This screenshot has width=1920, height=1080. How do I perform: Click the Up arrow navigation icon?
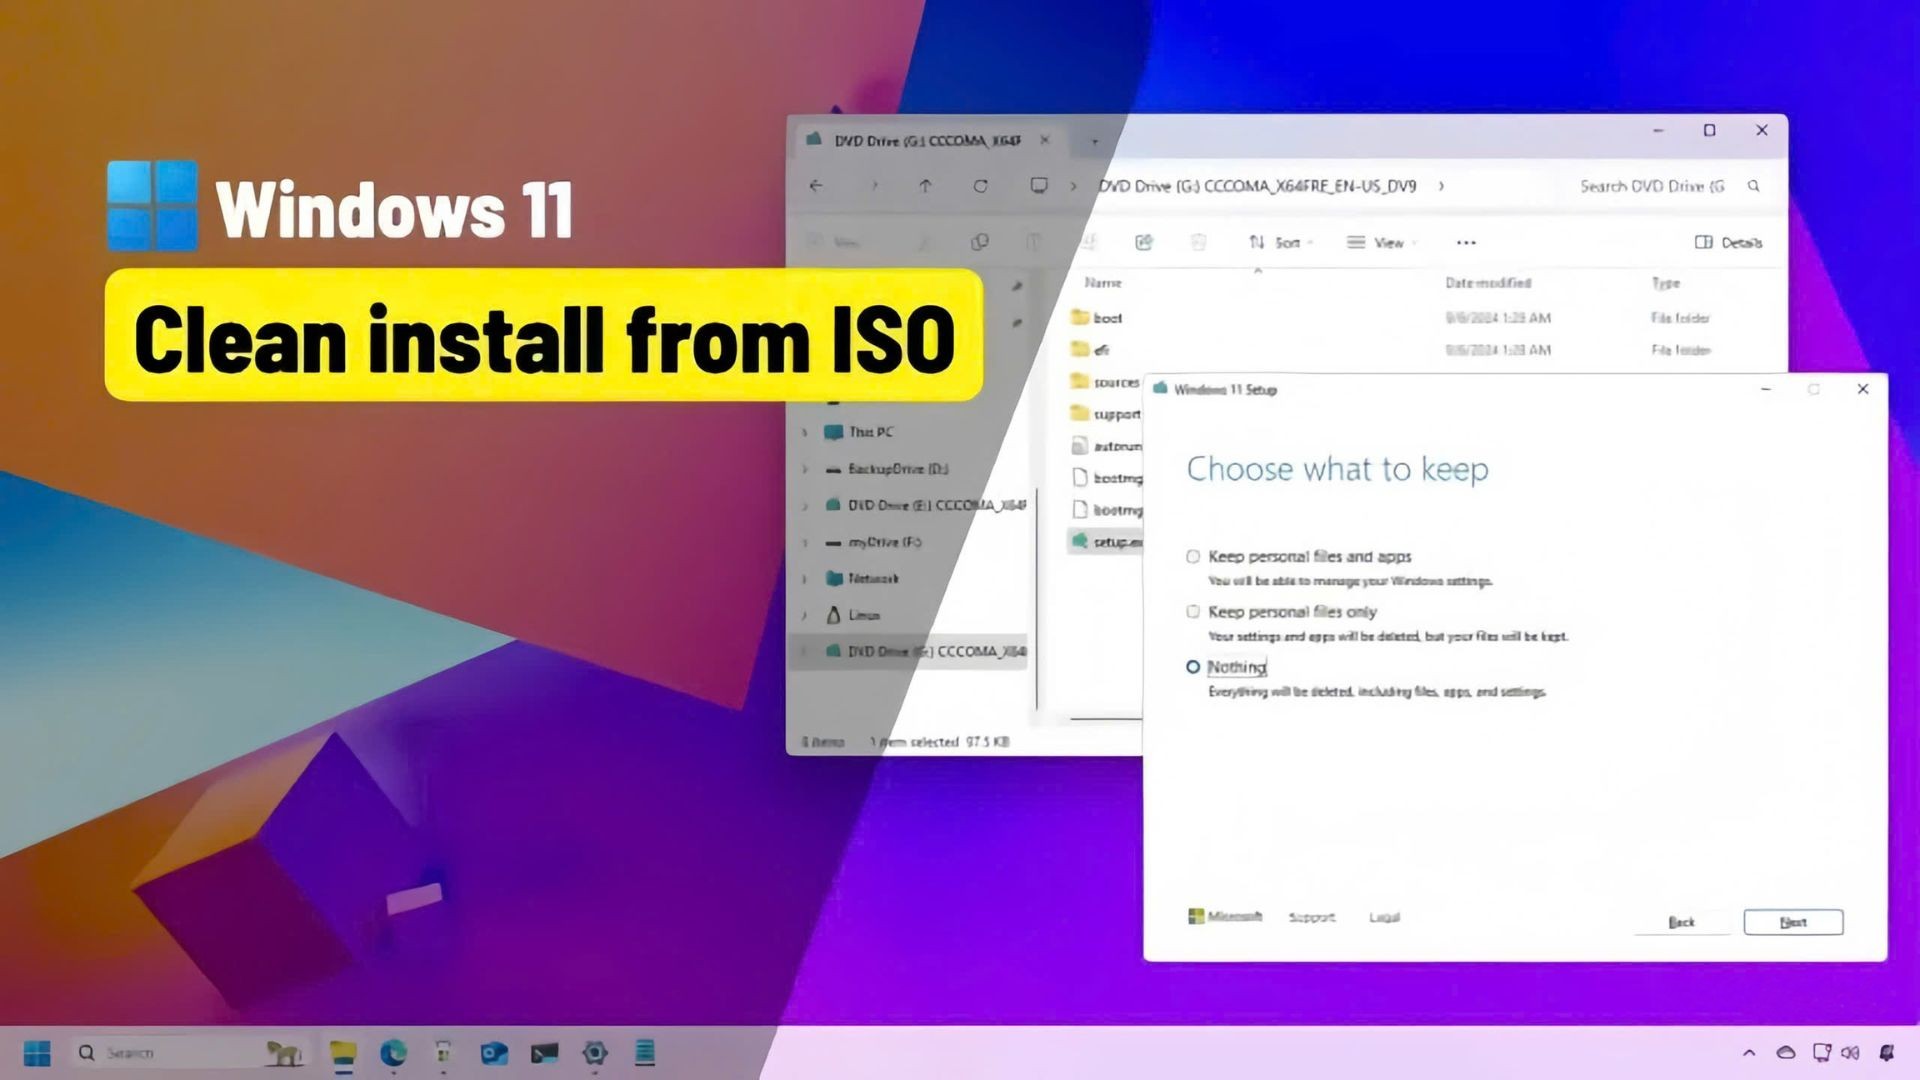tap(925, 186)
